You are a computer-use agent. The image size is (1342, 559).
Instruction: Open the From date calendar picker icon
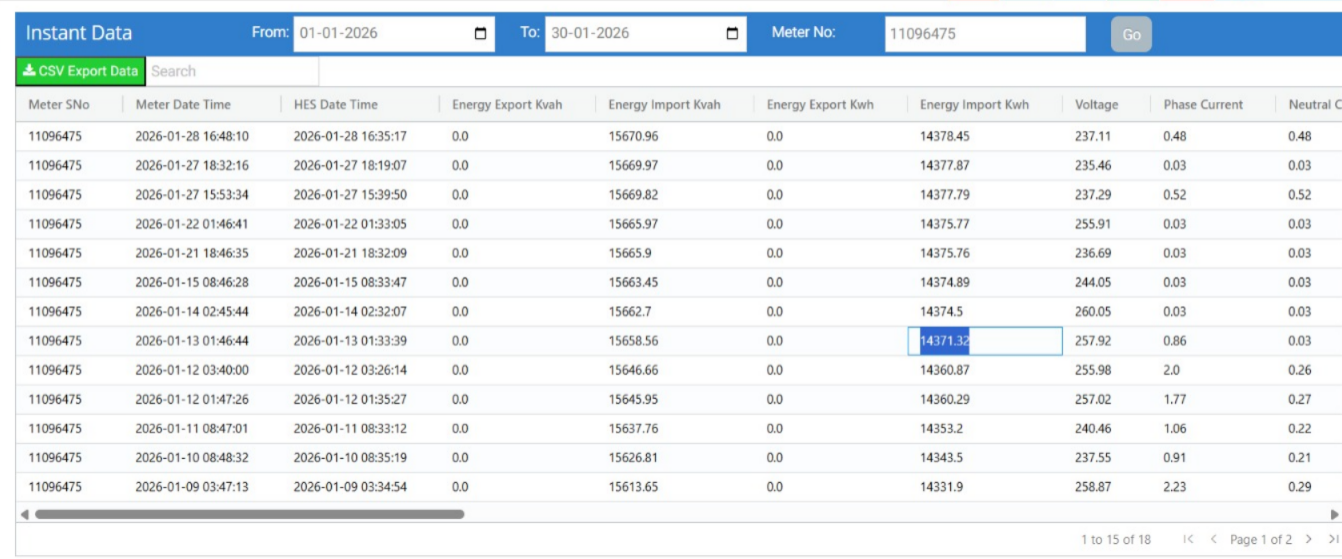(x=481, y=33)
